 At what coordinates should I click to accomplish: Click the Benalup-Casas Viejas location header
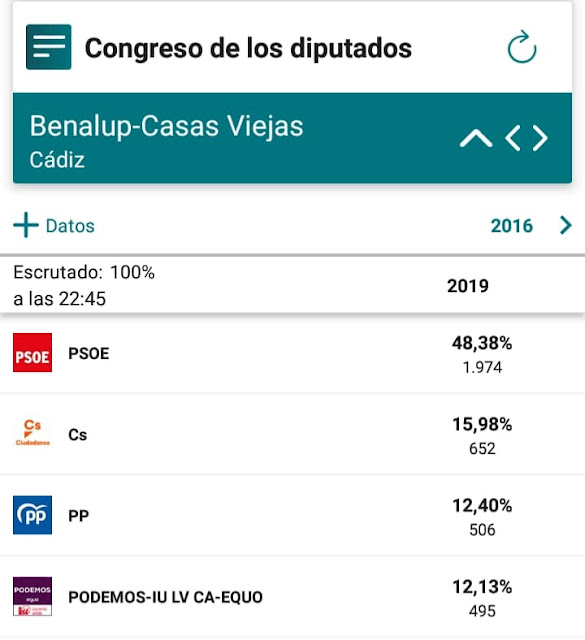(166, 126)
